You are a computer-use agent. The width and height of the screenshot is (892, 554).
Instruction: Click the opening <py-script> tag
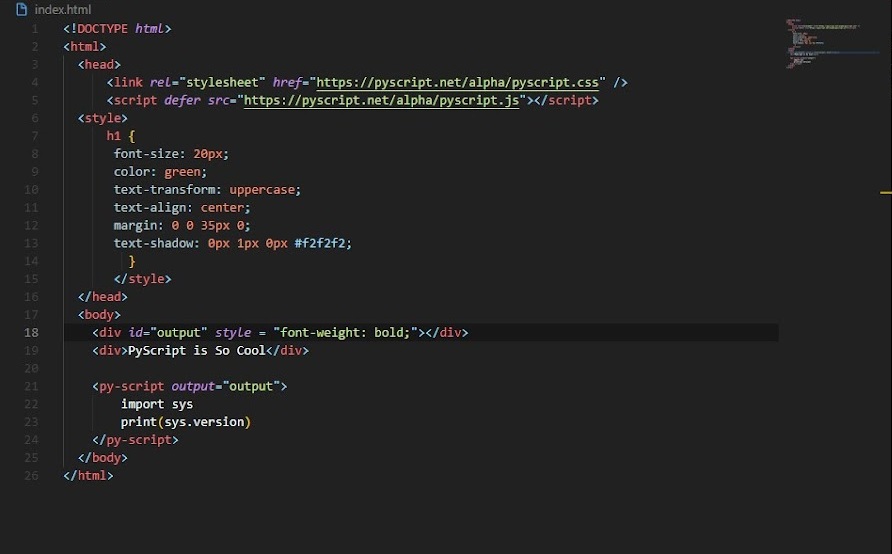tap(190, 386)
